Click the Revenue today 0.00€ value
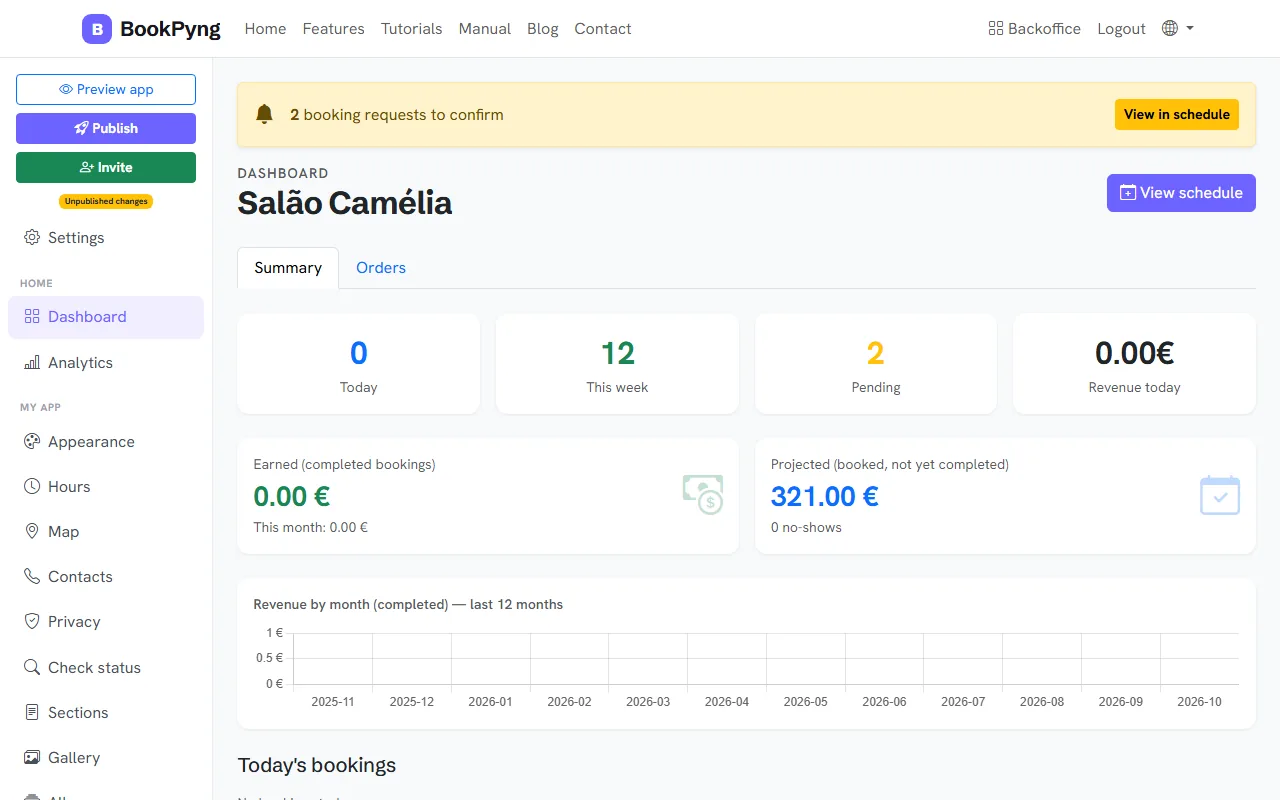 [x=1134, y=353]
